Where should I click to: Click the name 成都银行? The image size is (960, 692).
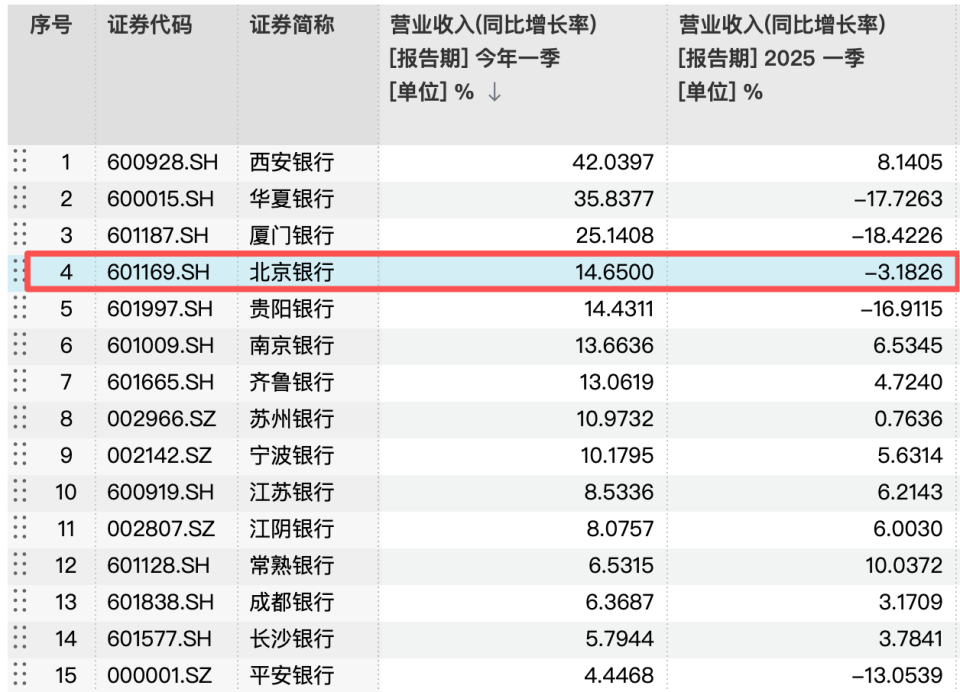click(292, 602)
